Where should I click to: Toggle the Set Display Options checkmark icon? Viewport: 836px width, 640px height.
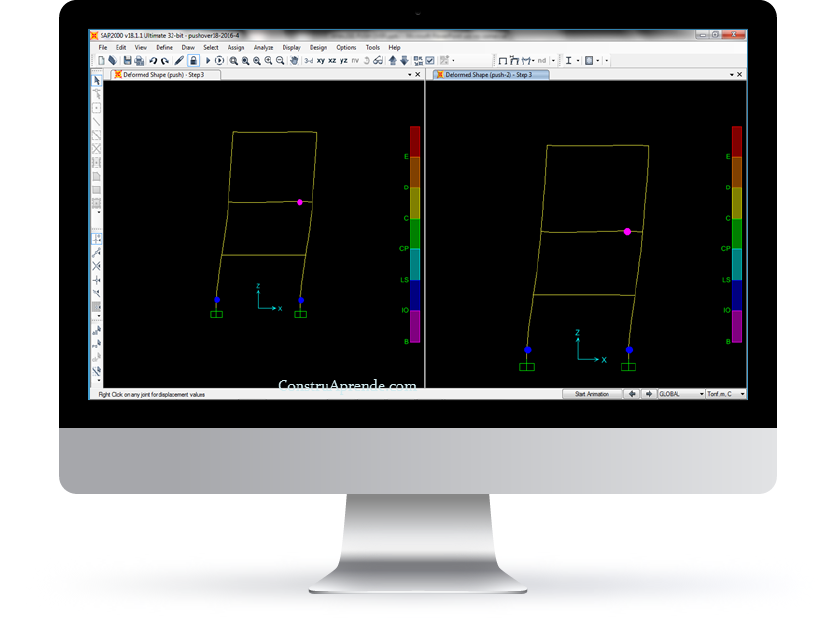430,61
